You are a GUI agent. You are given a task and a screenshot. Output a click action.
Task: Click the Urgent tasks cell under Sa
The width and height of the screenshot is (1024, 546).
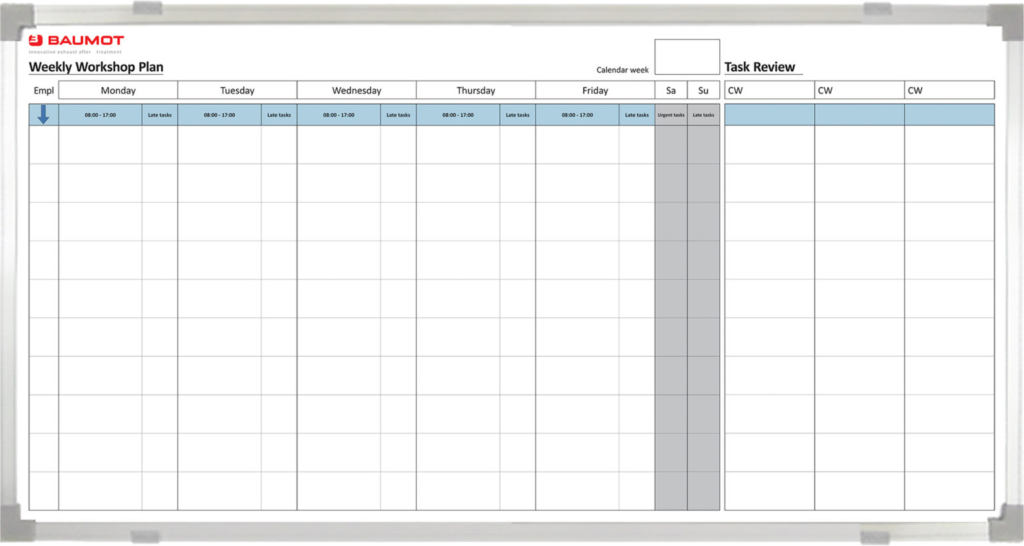pos(671,115)
